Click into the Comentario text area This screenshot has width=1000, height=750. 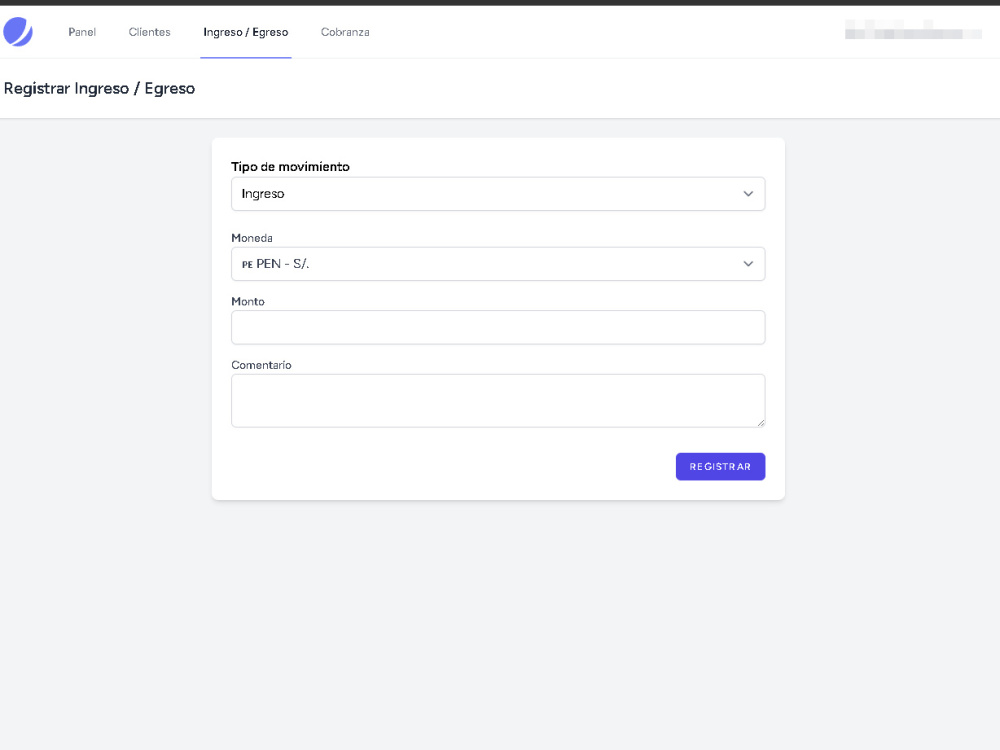(498, 401)
